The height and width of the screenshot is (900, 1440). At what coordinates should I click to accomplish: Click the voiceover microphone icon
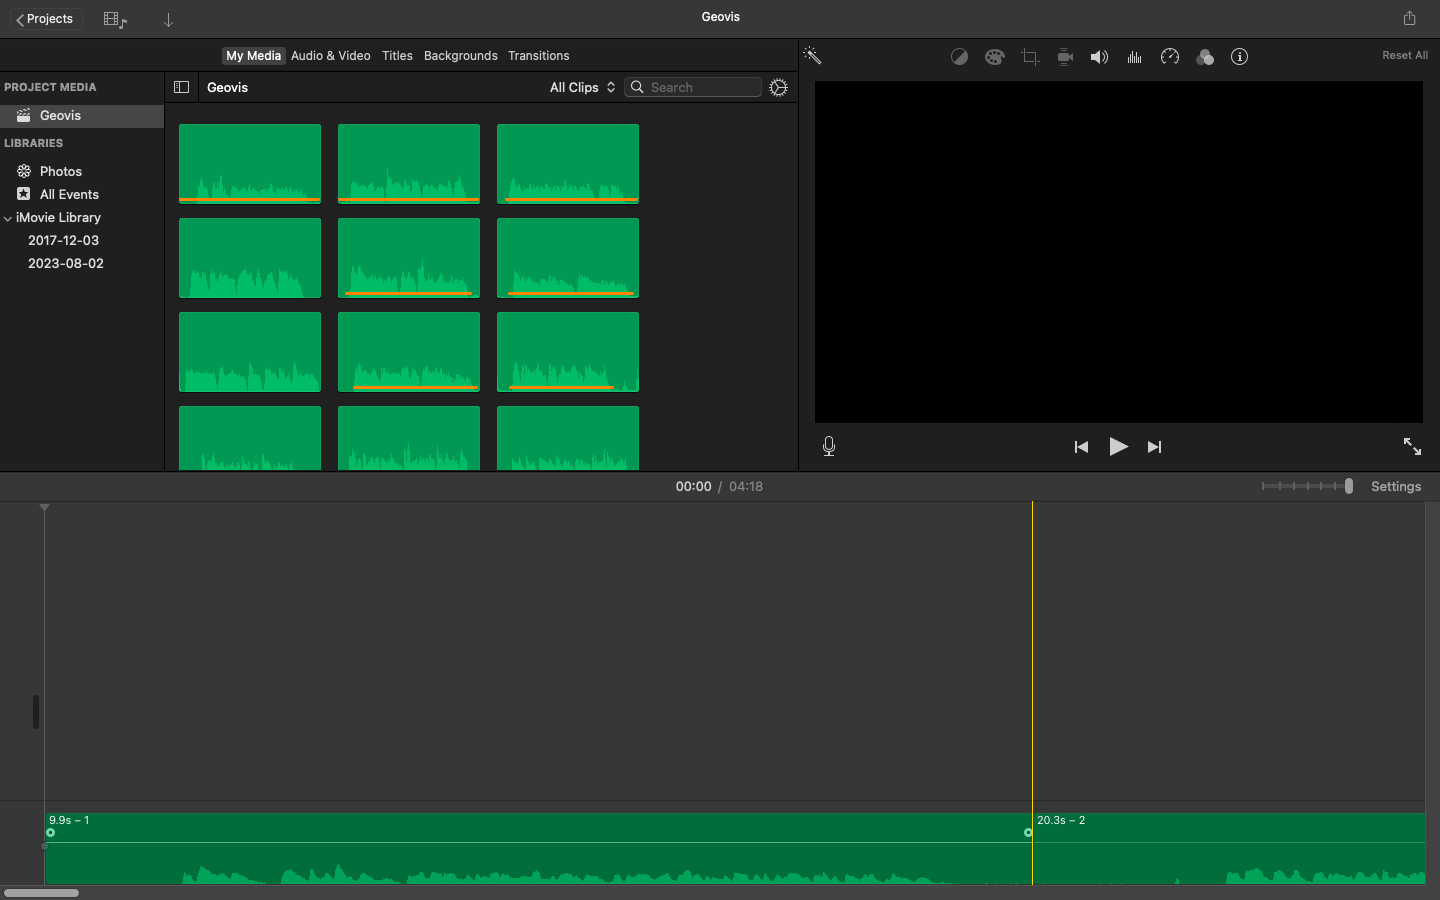pyautogui.click(x=829, y=446)
